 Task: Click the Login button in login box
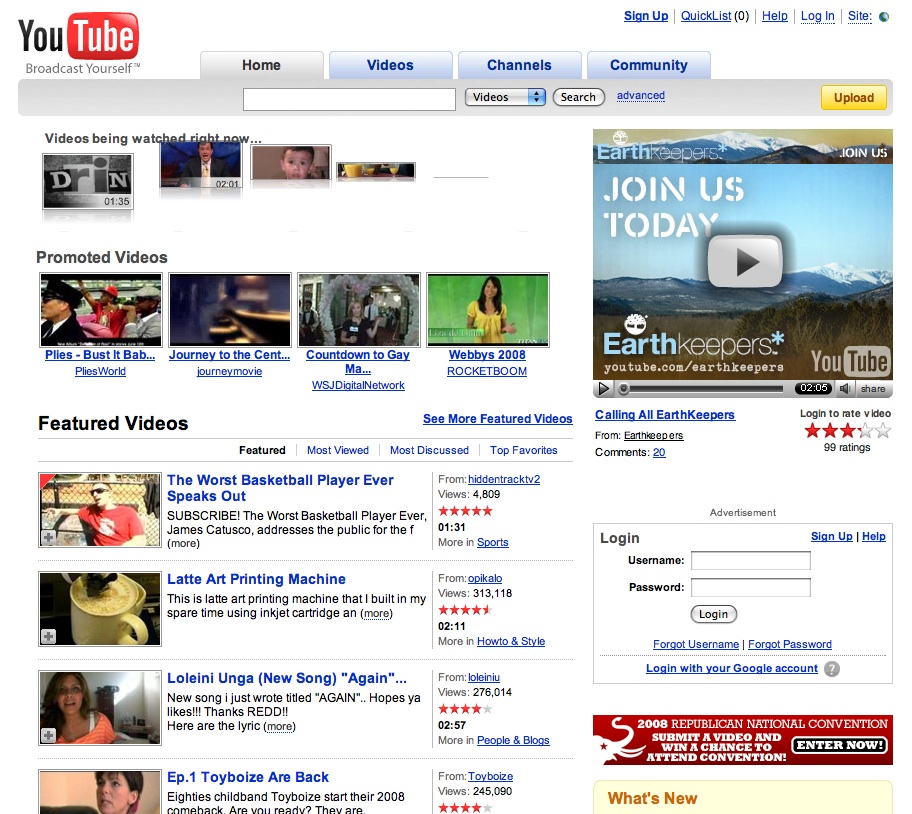tap(714, 614)
